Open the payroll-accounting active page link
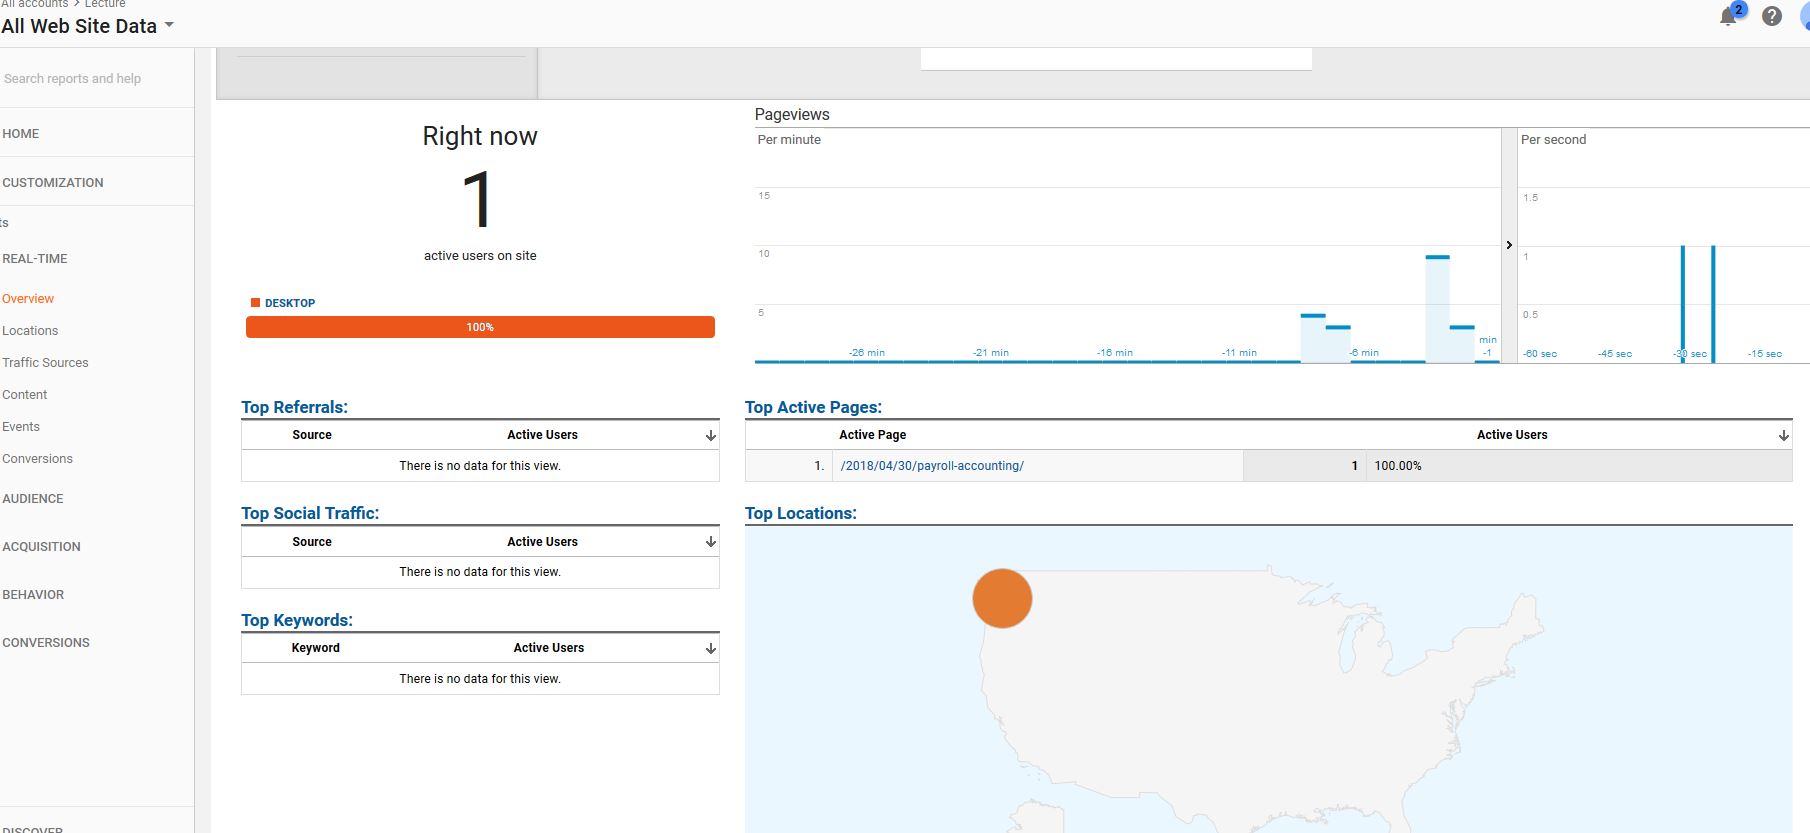The image size is (1810, 833). pos(932,465)
